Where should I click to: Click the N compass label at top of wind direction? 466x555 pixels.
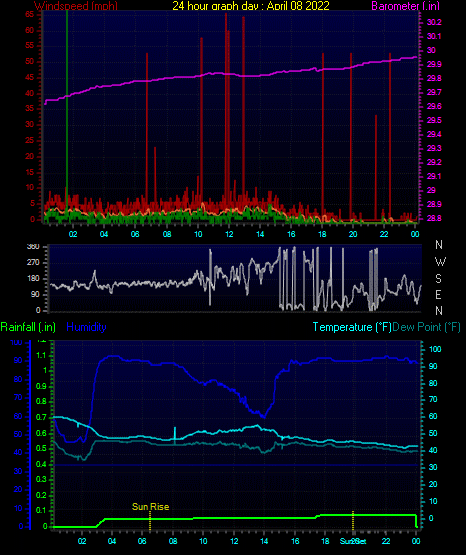(x=439, y=245)
